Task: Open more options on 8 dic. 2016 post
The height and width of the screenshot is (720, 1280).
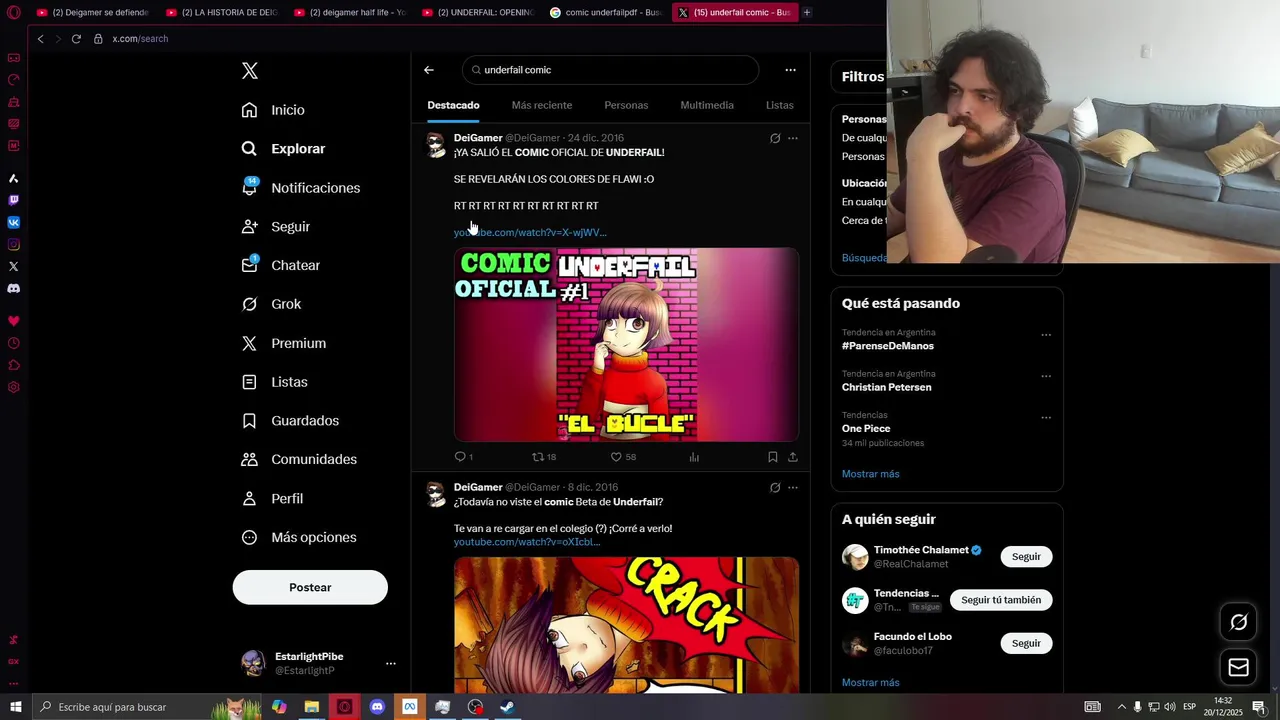Action: pyautogui.click(x=793, y=488)
